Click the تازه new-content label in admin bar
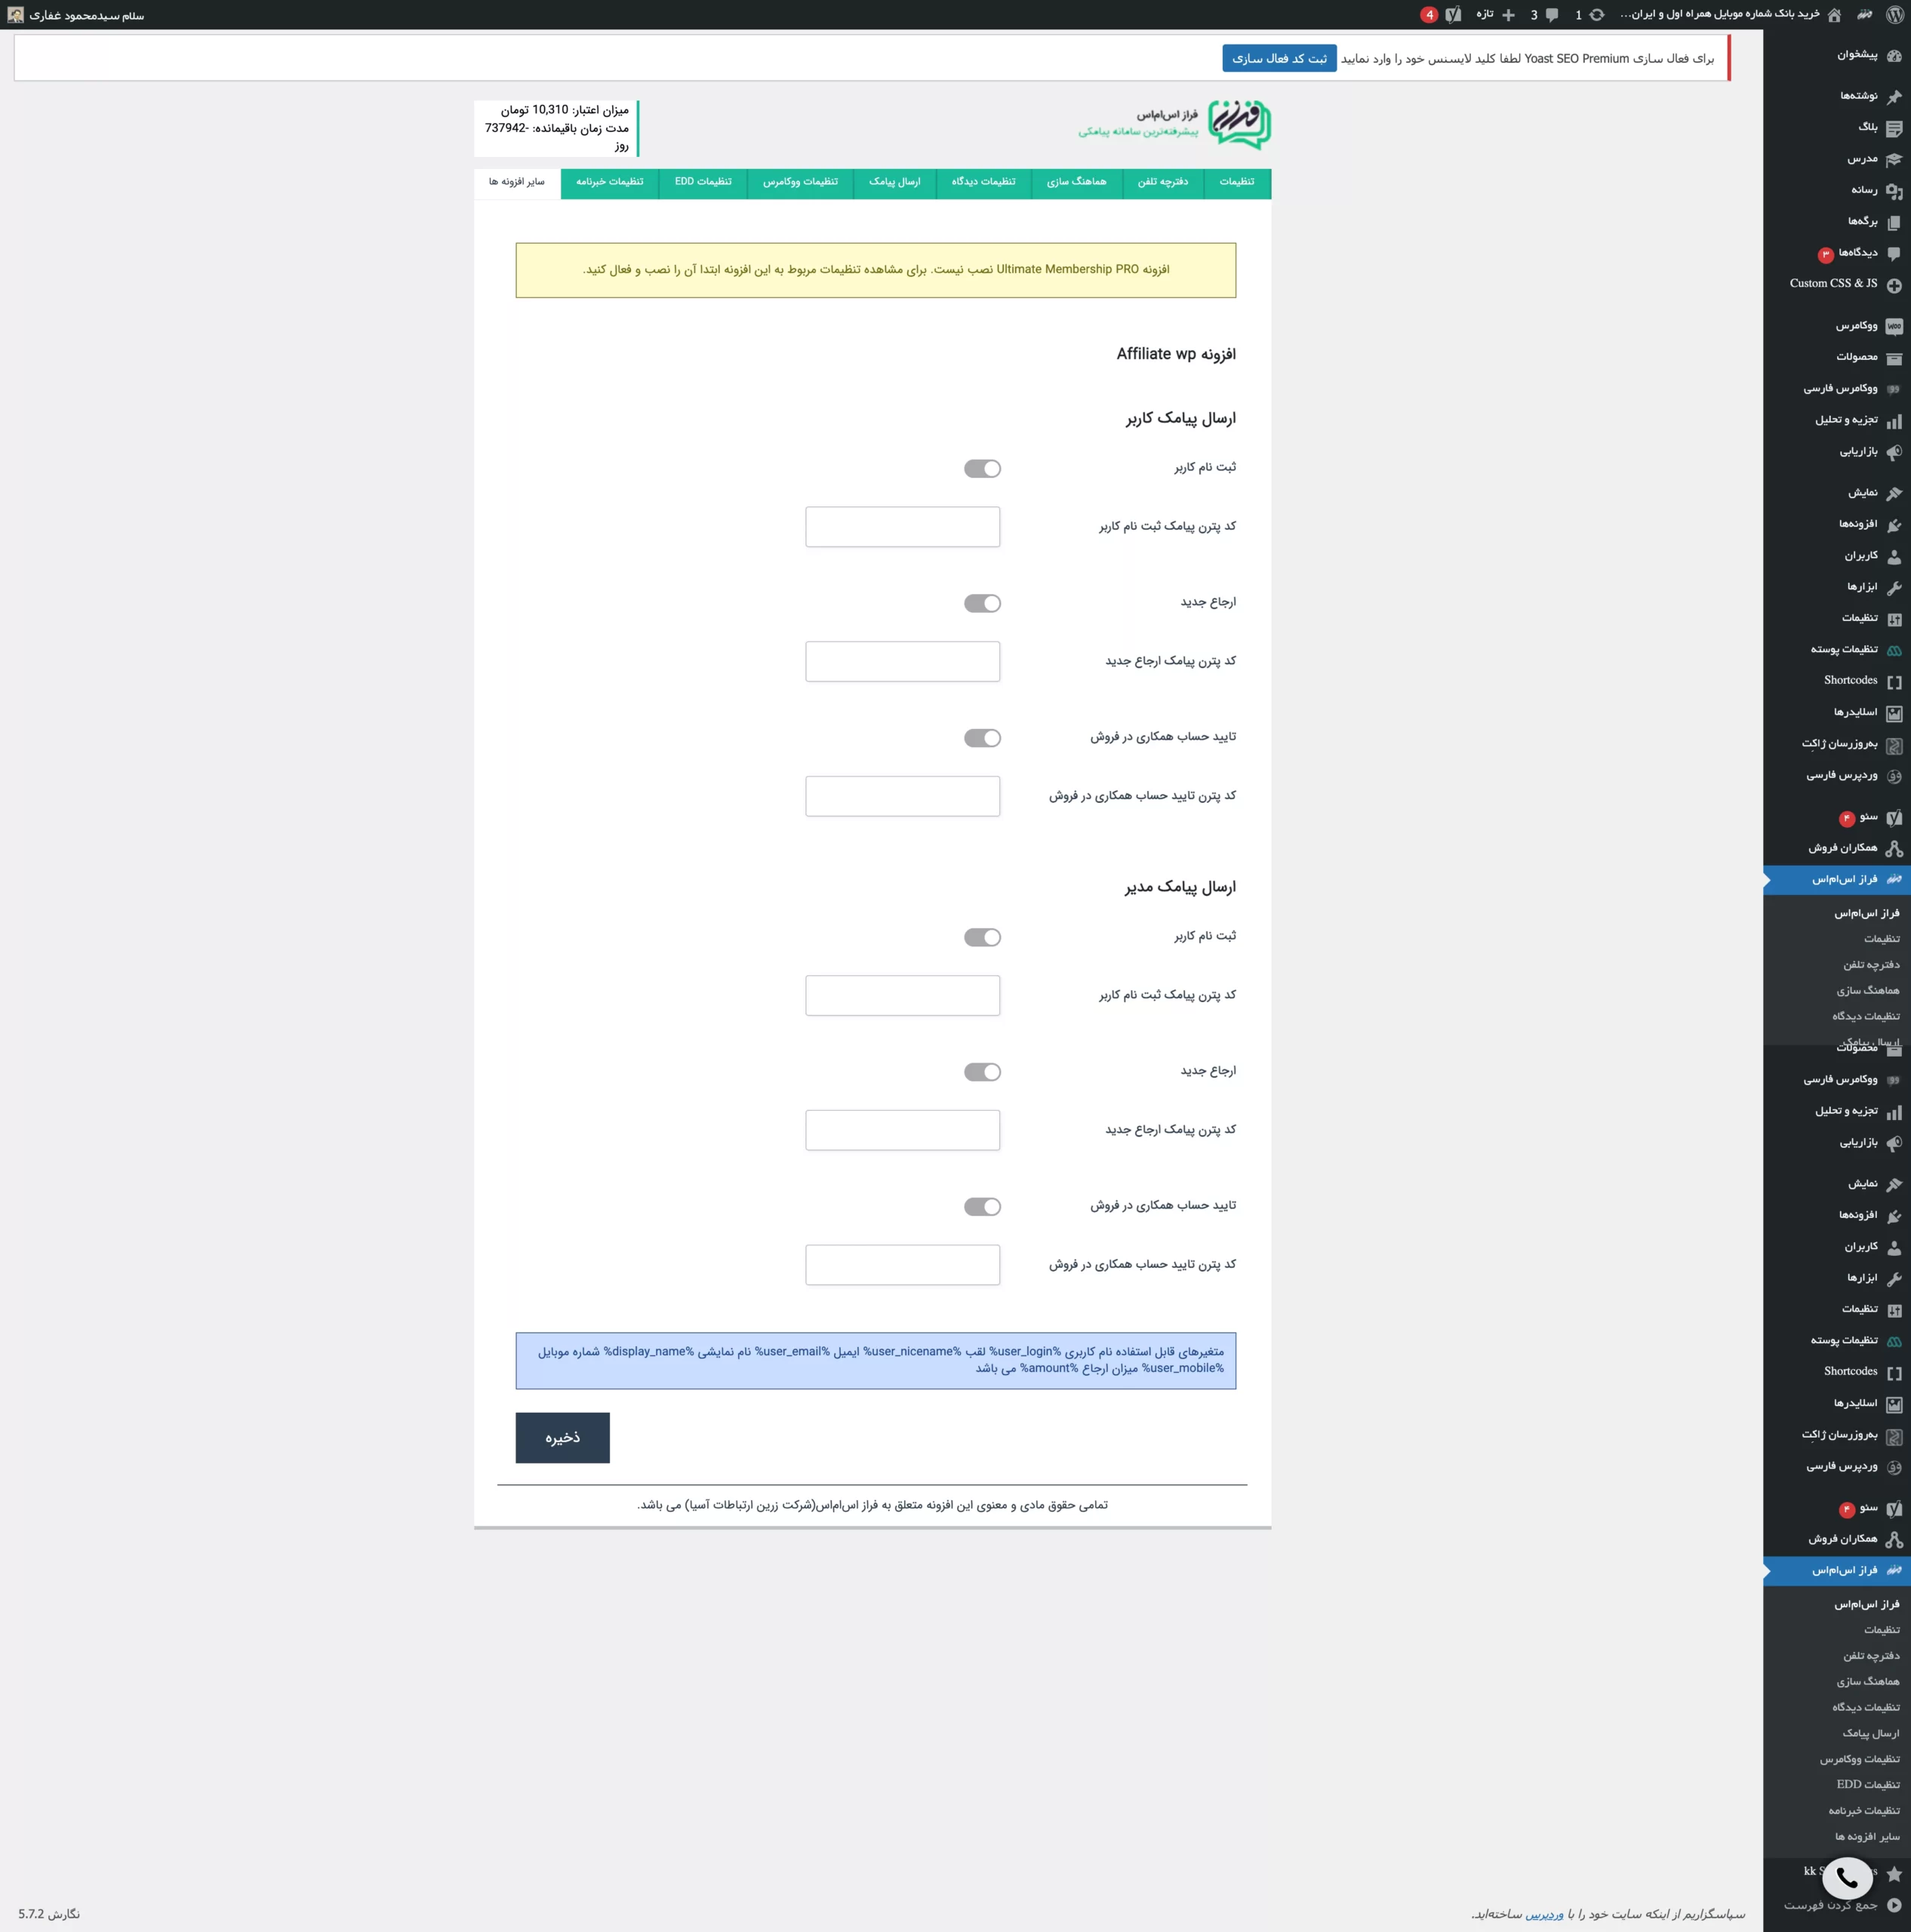Image resolution: width=1911 pixels, height=1932 pixels. pyautogui.click(x=1485, y=15)
